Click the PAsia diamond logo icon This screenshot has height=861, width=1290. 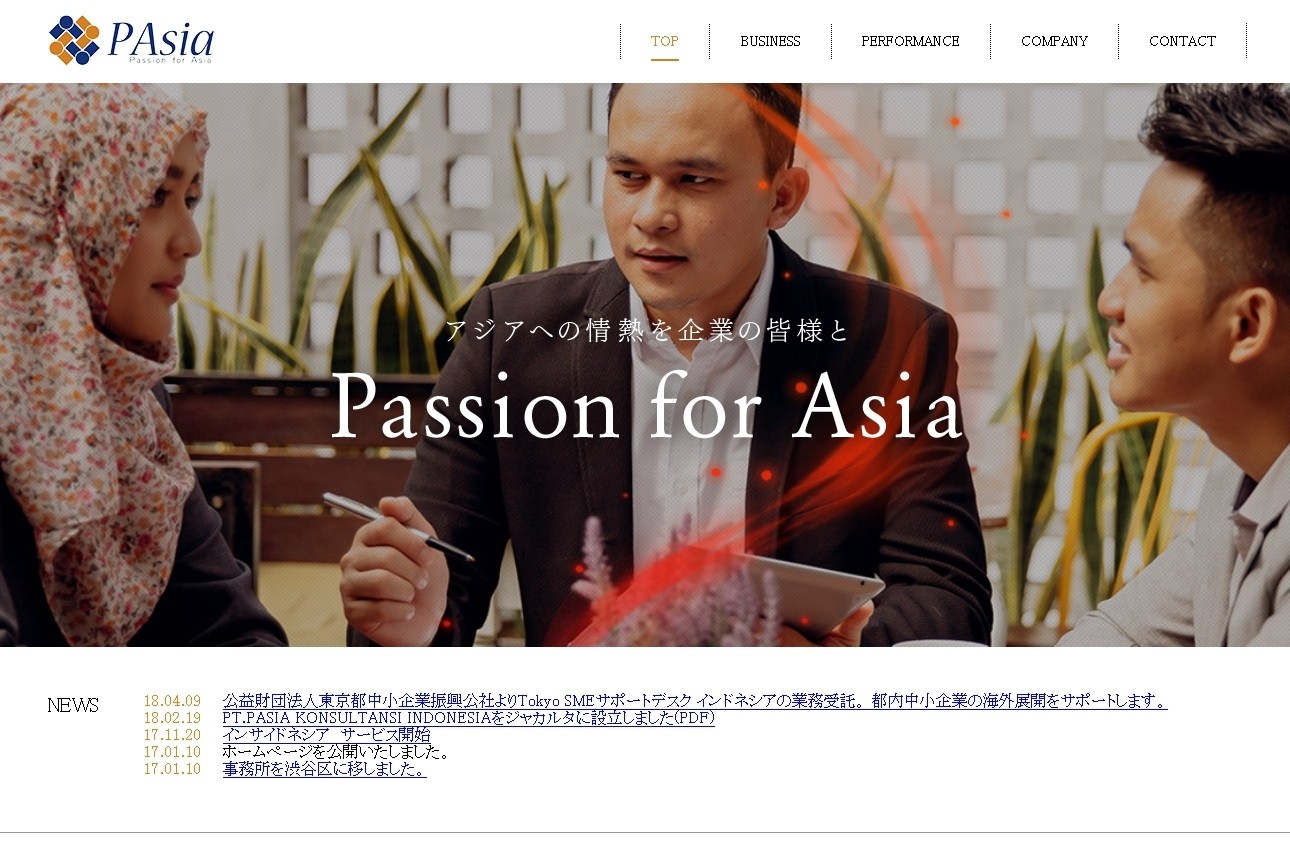tap(74, 40)
